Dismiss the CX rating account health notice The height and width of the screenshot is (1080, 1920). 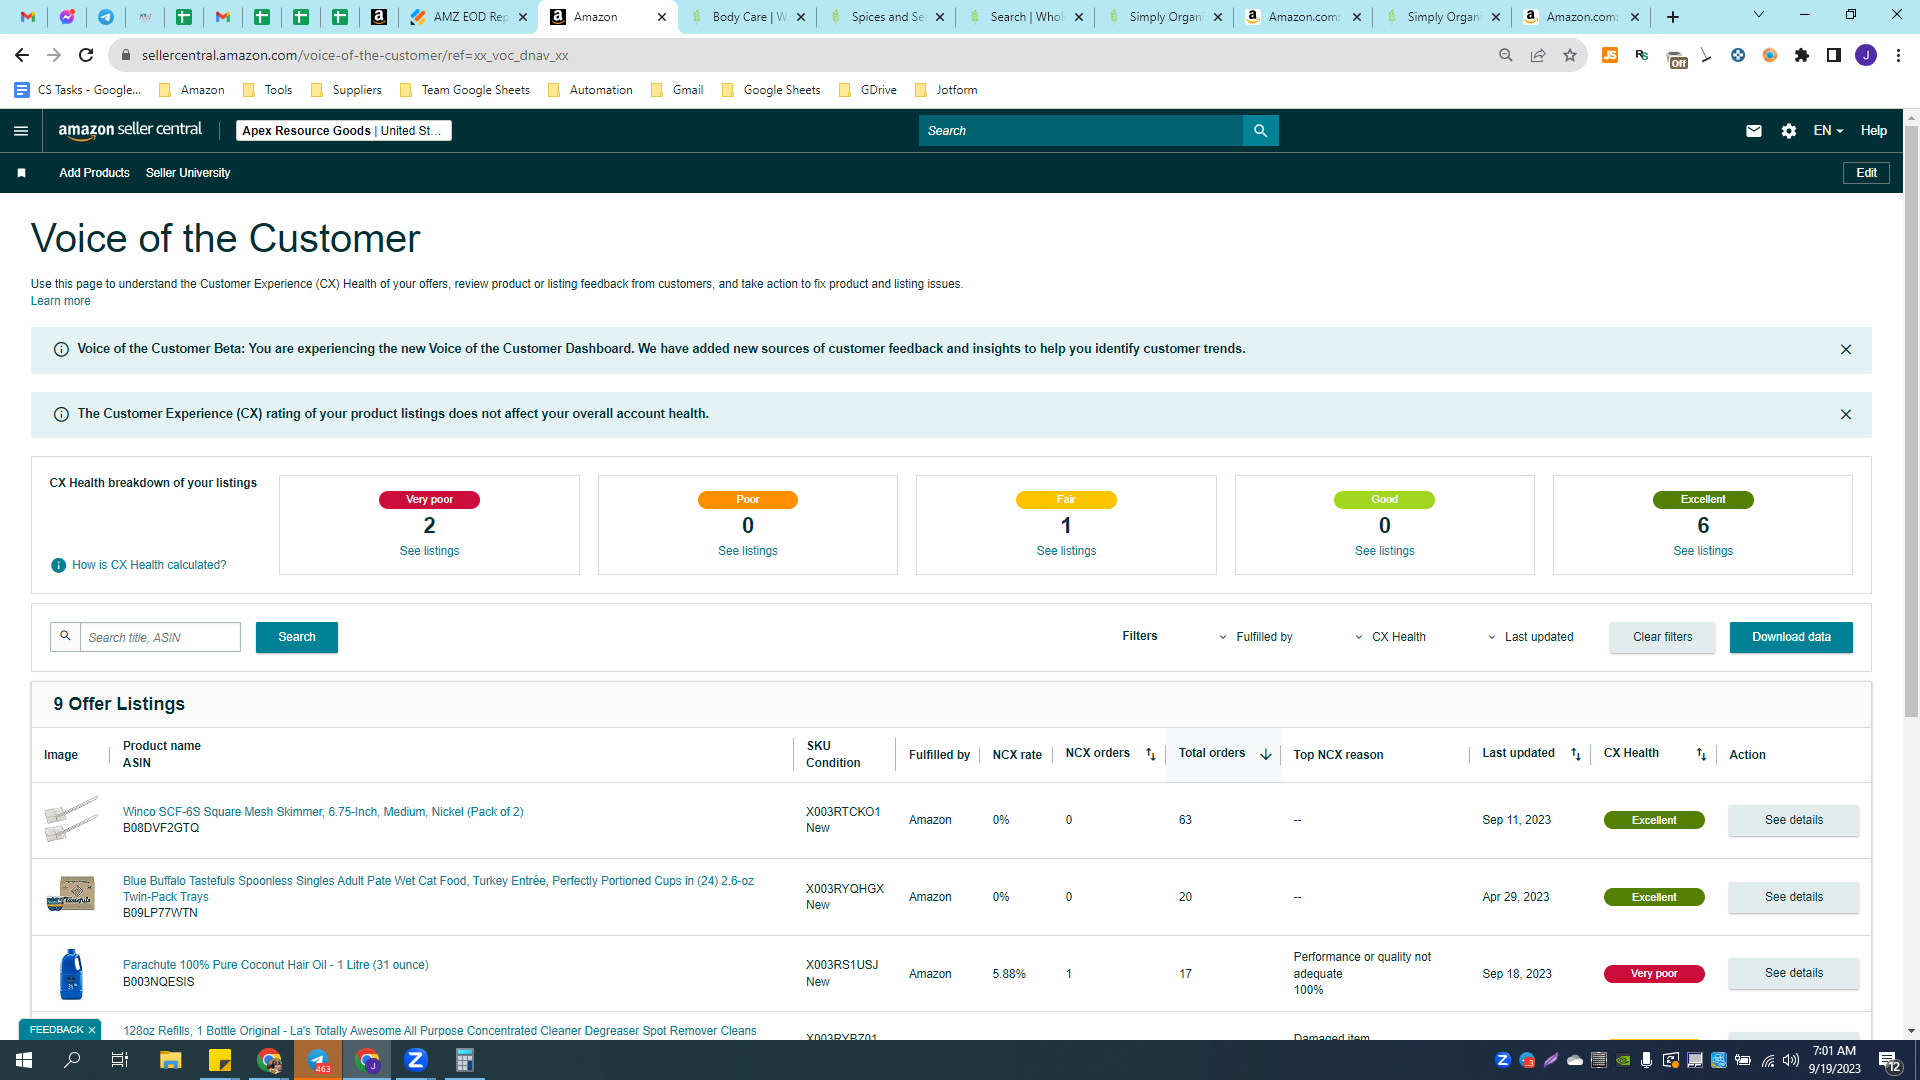(x=1846, y=415)
